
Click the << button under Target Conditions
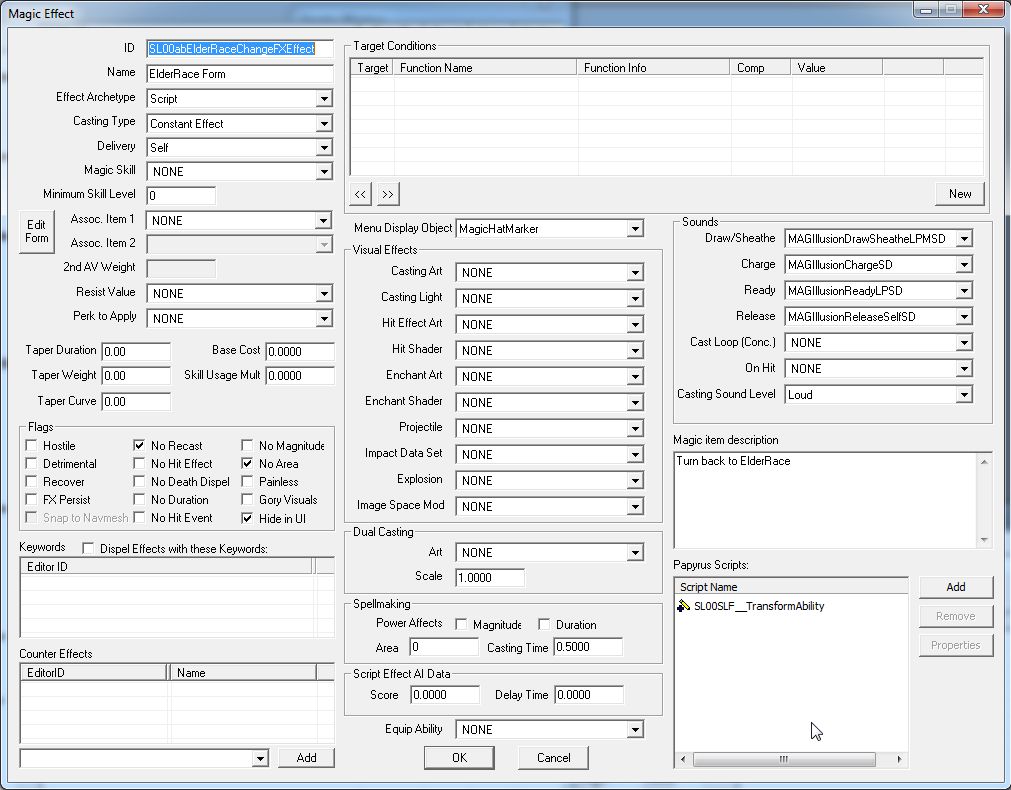[361, 194]
